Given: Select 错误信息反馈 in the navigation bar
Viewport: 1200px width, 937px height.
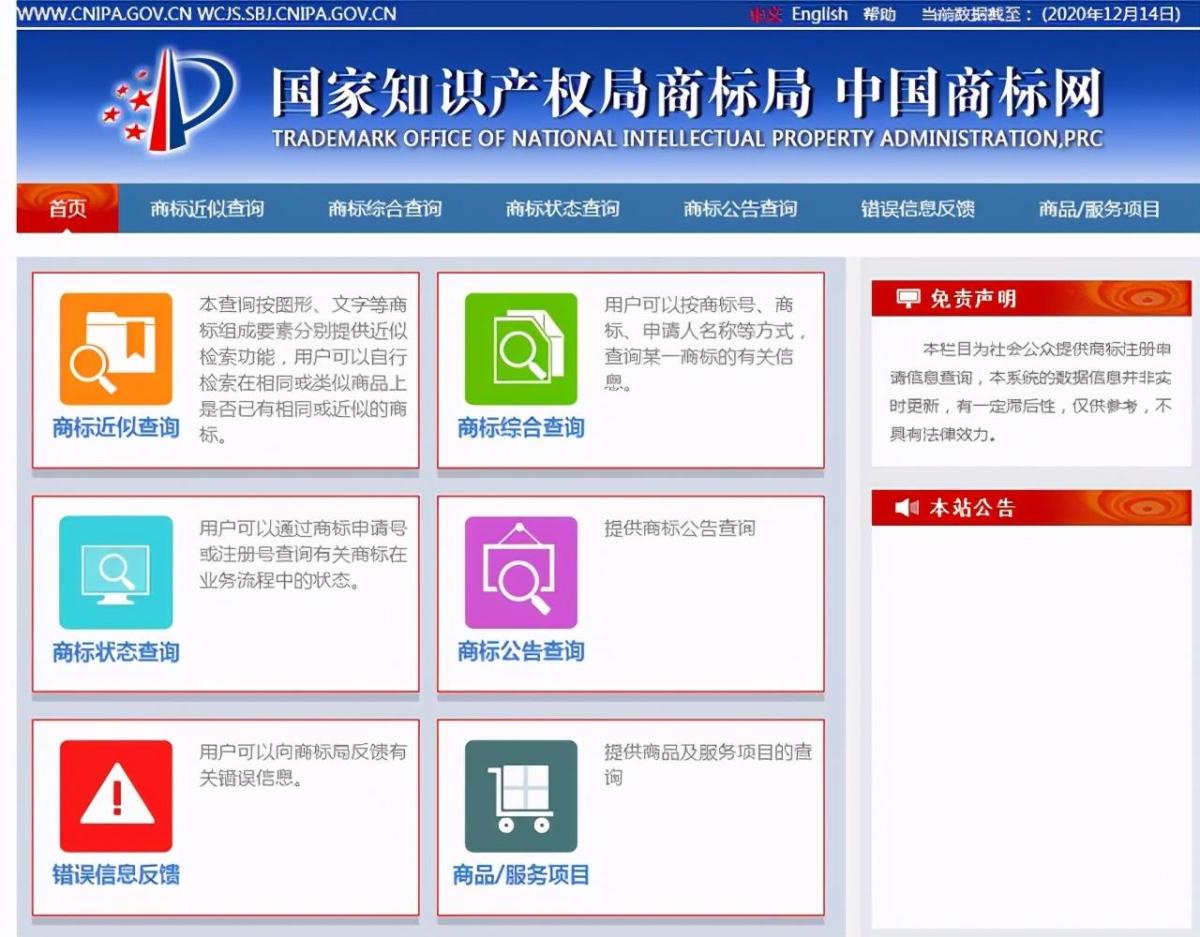Looking at the screenshot, I should coord(918,209).
